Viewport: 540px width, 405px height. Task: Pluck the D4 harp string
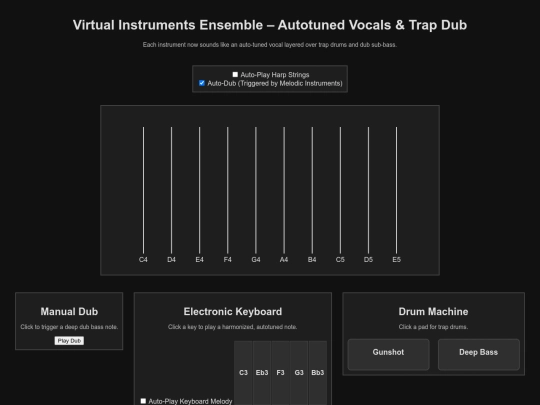click(172, 190)
